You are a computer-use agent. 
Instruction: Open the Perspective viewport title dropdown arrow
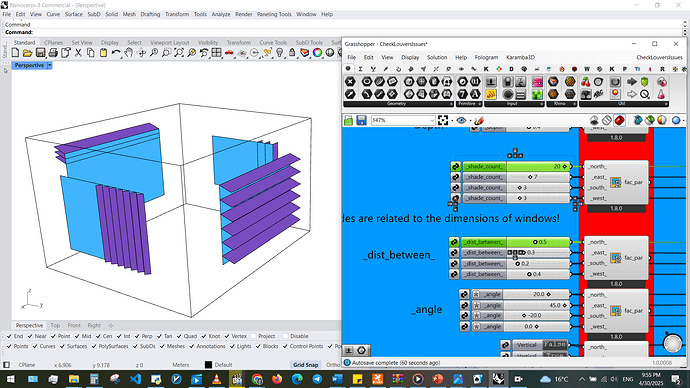[49, 65]
